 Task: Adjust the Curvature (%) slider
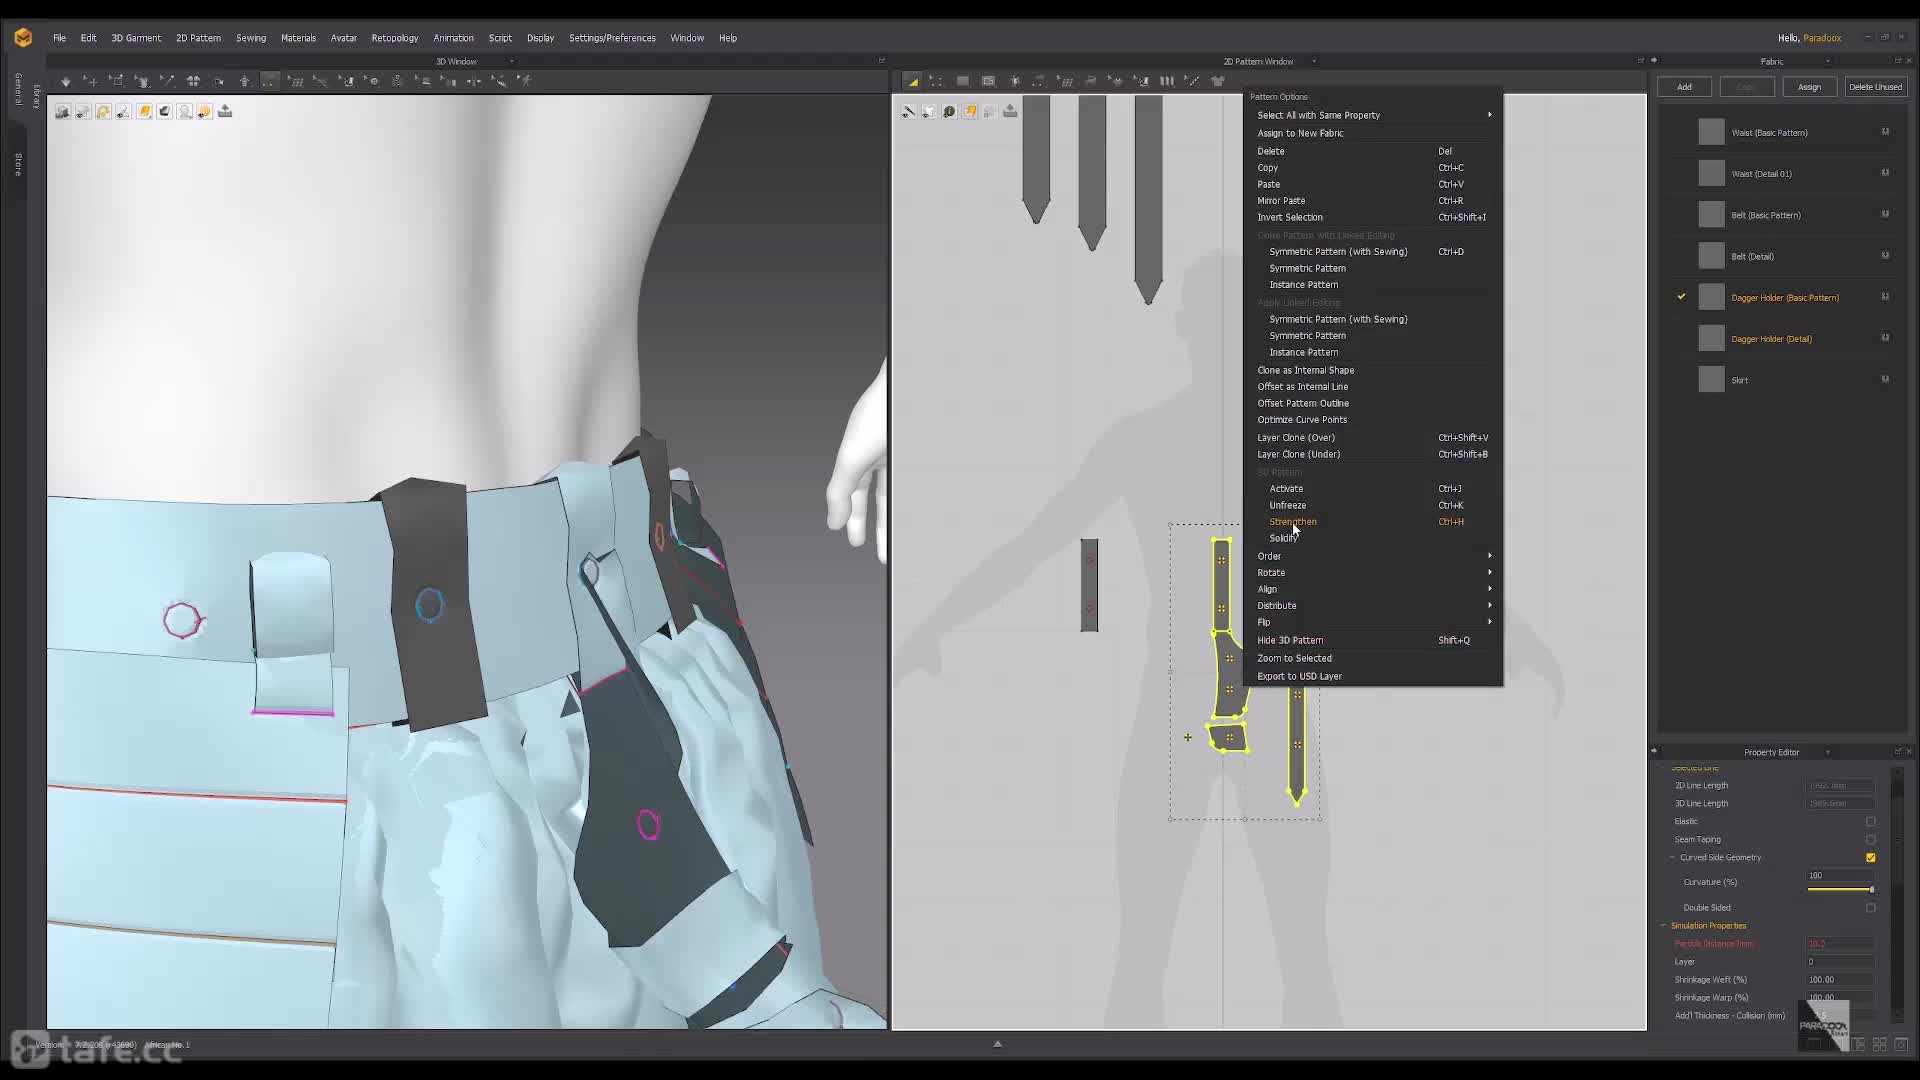(x=1840, y=889)
